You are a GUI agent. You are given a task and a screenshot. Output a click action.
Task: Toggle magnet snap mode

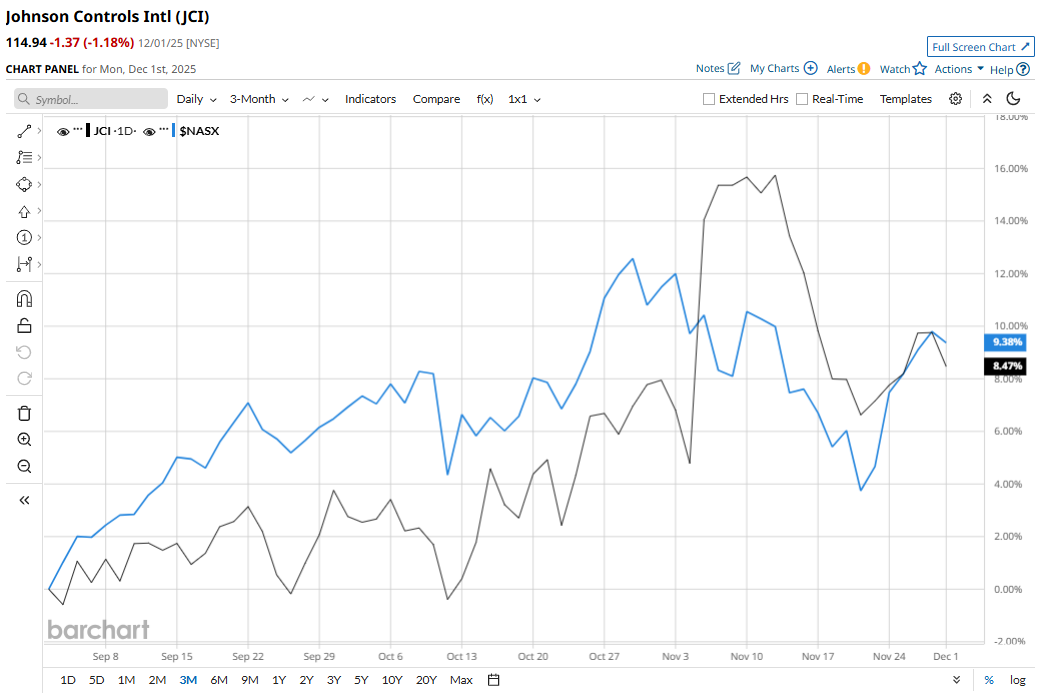coord(24,299)
